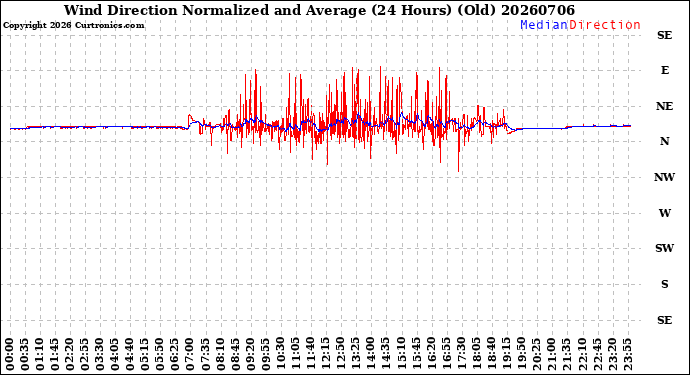Image resolution: width=690 pixels, height=375 pixels.
Task: Click the E axis label
Action: tap(665, 70)
